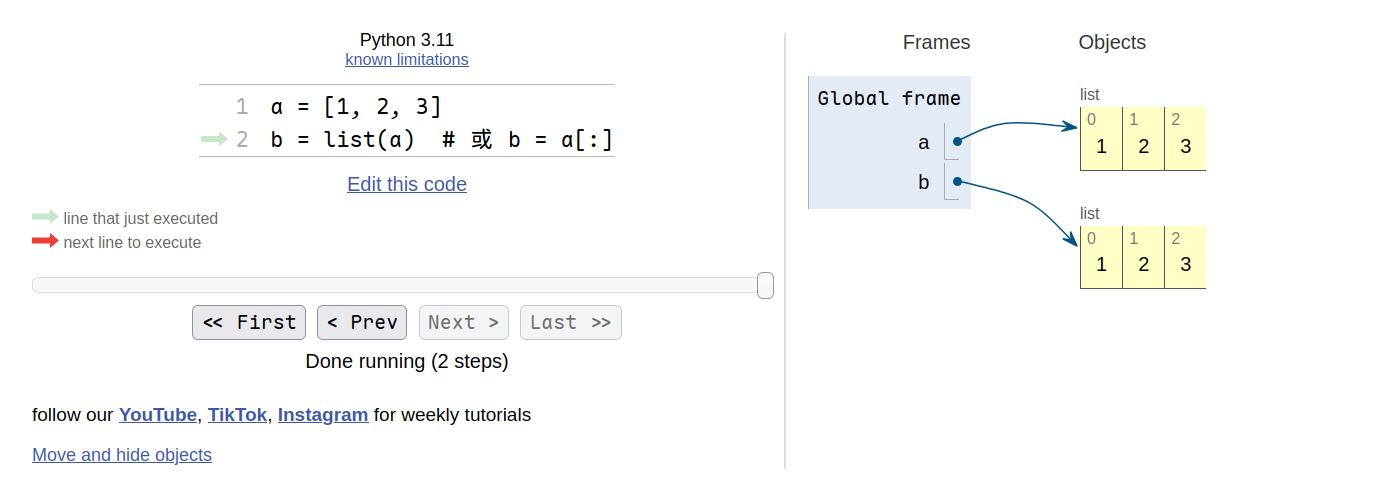Open the known limitations link
Viewport: 1396px width, 496px height.
(x=407, y=59)
